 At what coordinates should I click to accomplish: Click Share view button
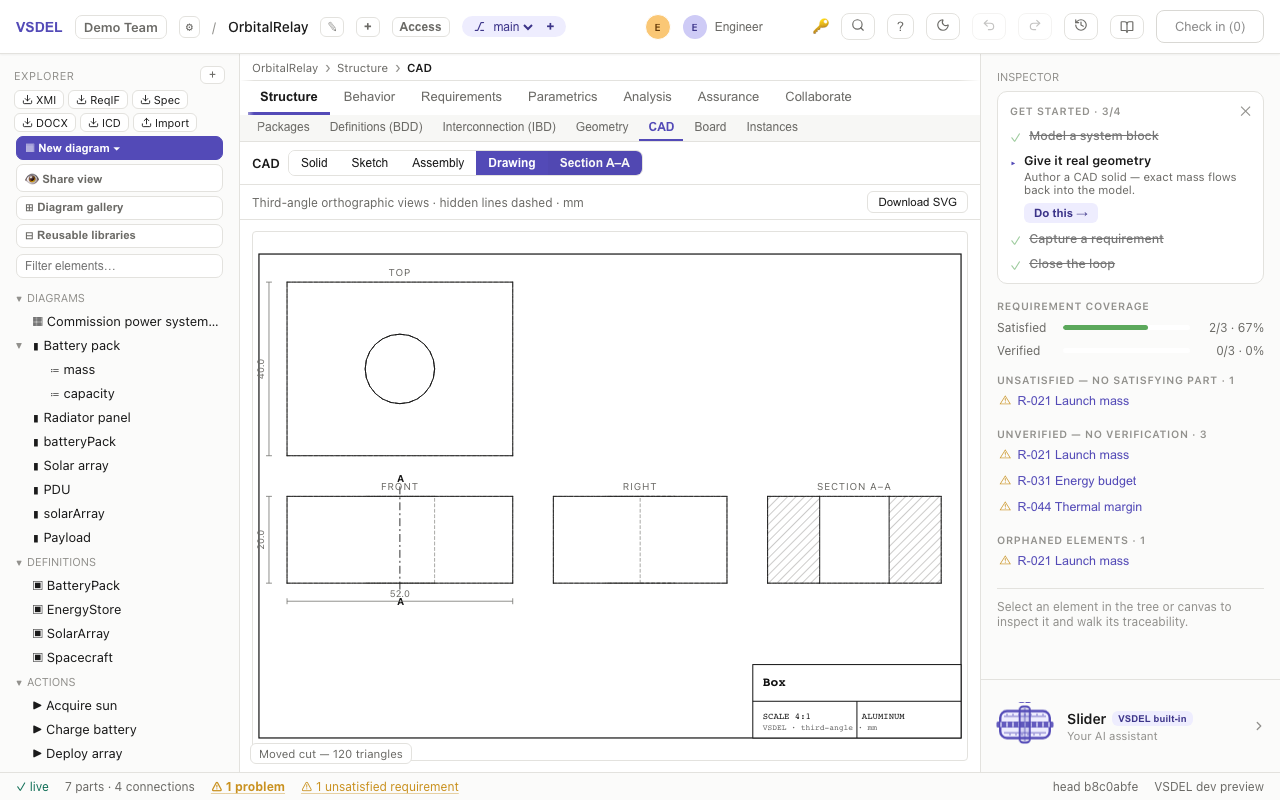coord(119,179)
